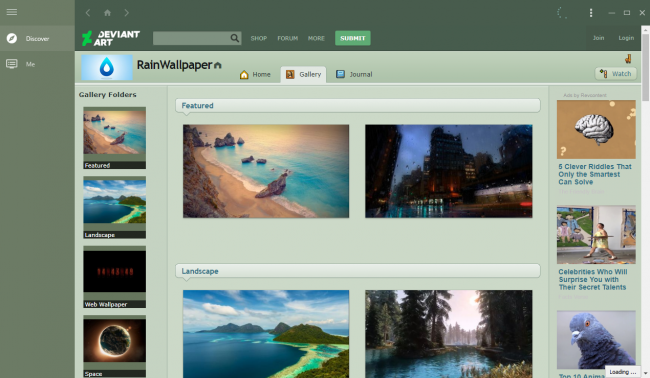Open the tropical island wallpaper in Landscape

[x=266, y=334]
